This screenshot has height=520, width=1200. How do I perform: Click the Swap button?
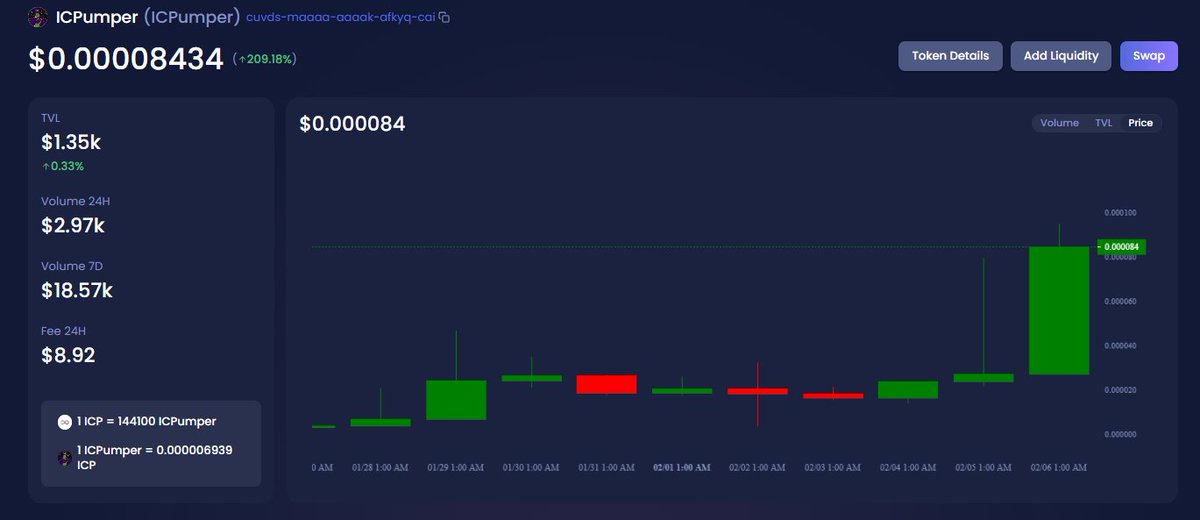1149,56
